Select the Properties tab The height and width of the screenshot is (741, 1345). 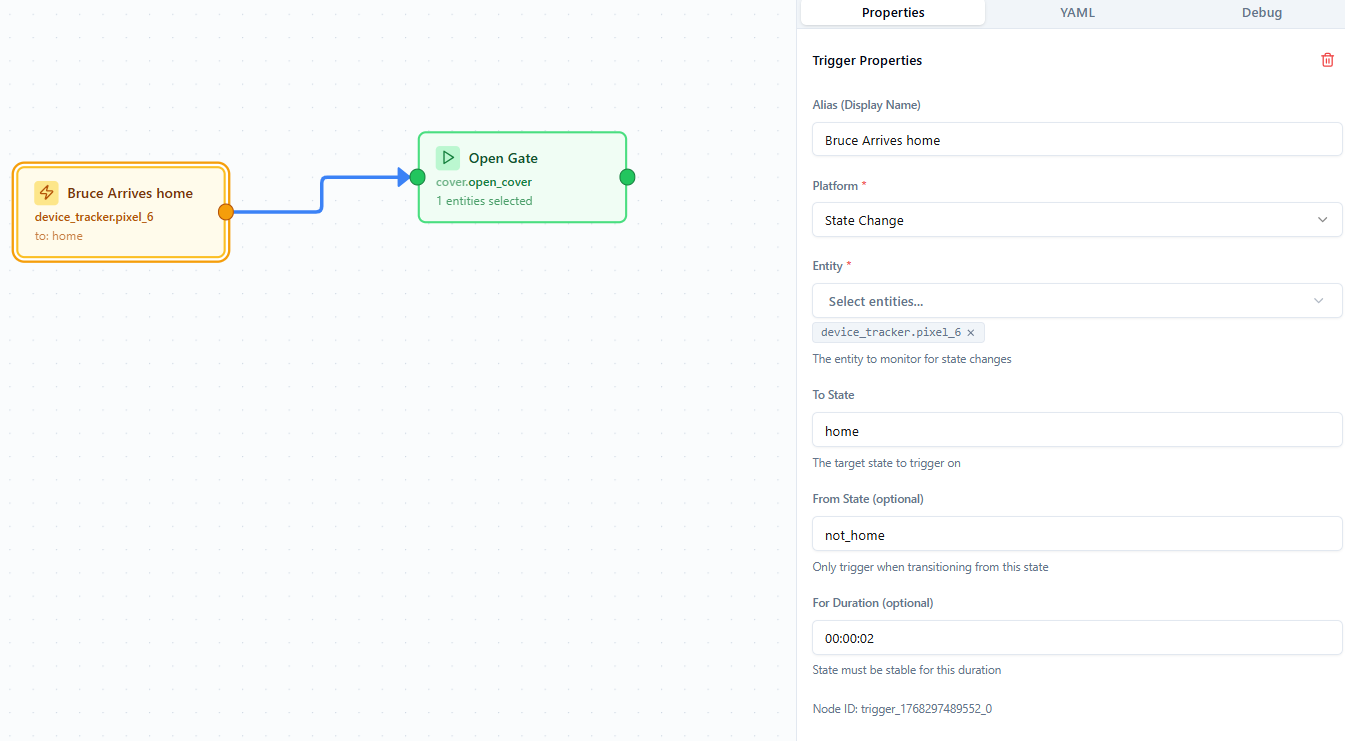(x=892, y=13)
